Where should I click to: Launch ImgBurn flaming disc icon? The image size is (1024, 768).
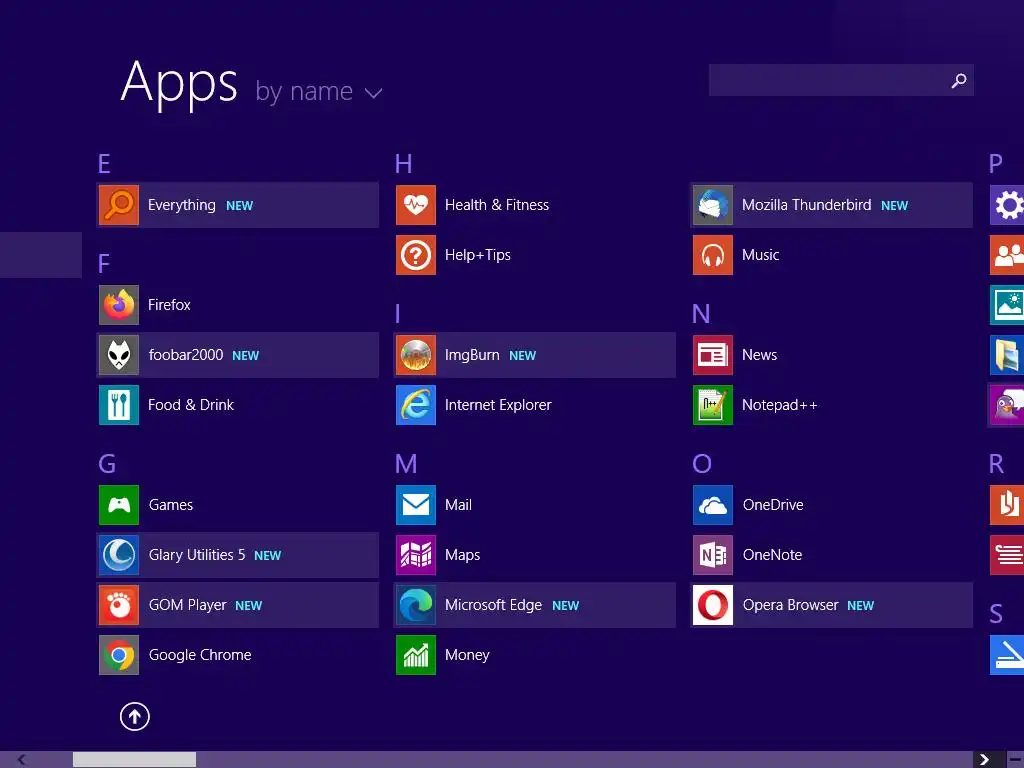(x=416, y=355)
